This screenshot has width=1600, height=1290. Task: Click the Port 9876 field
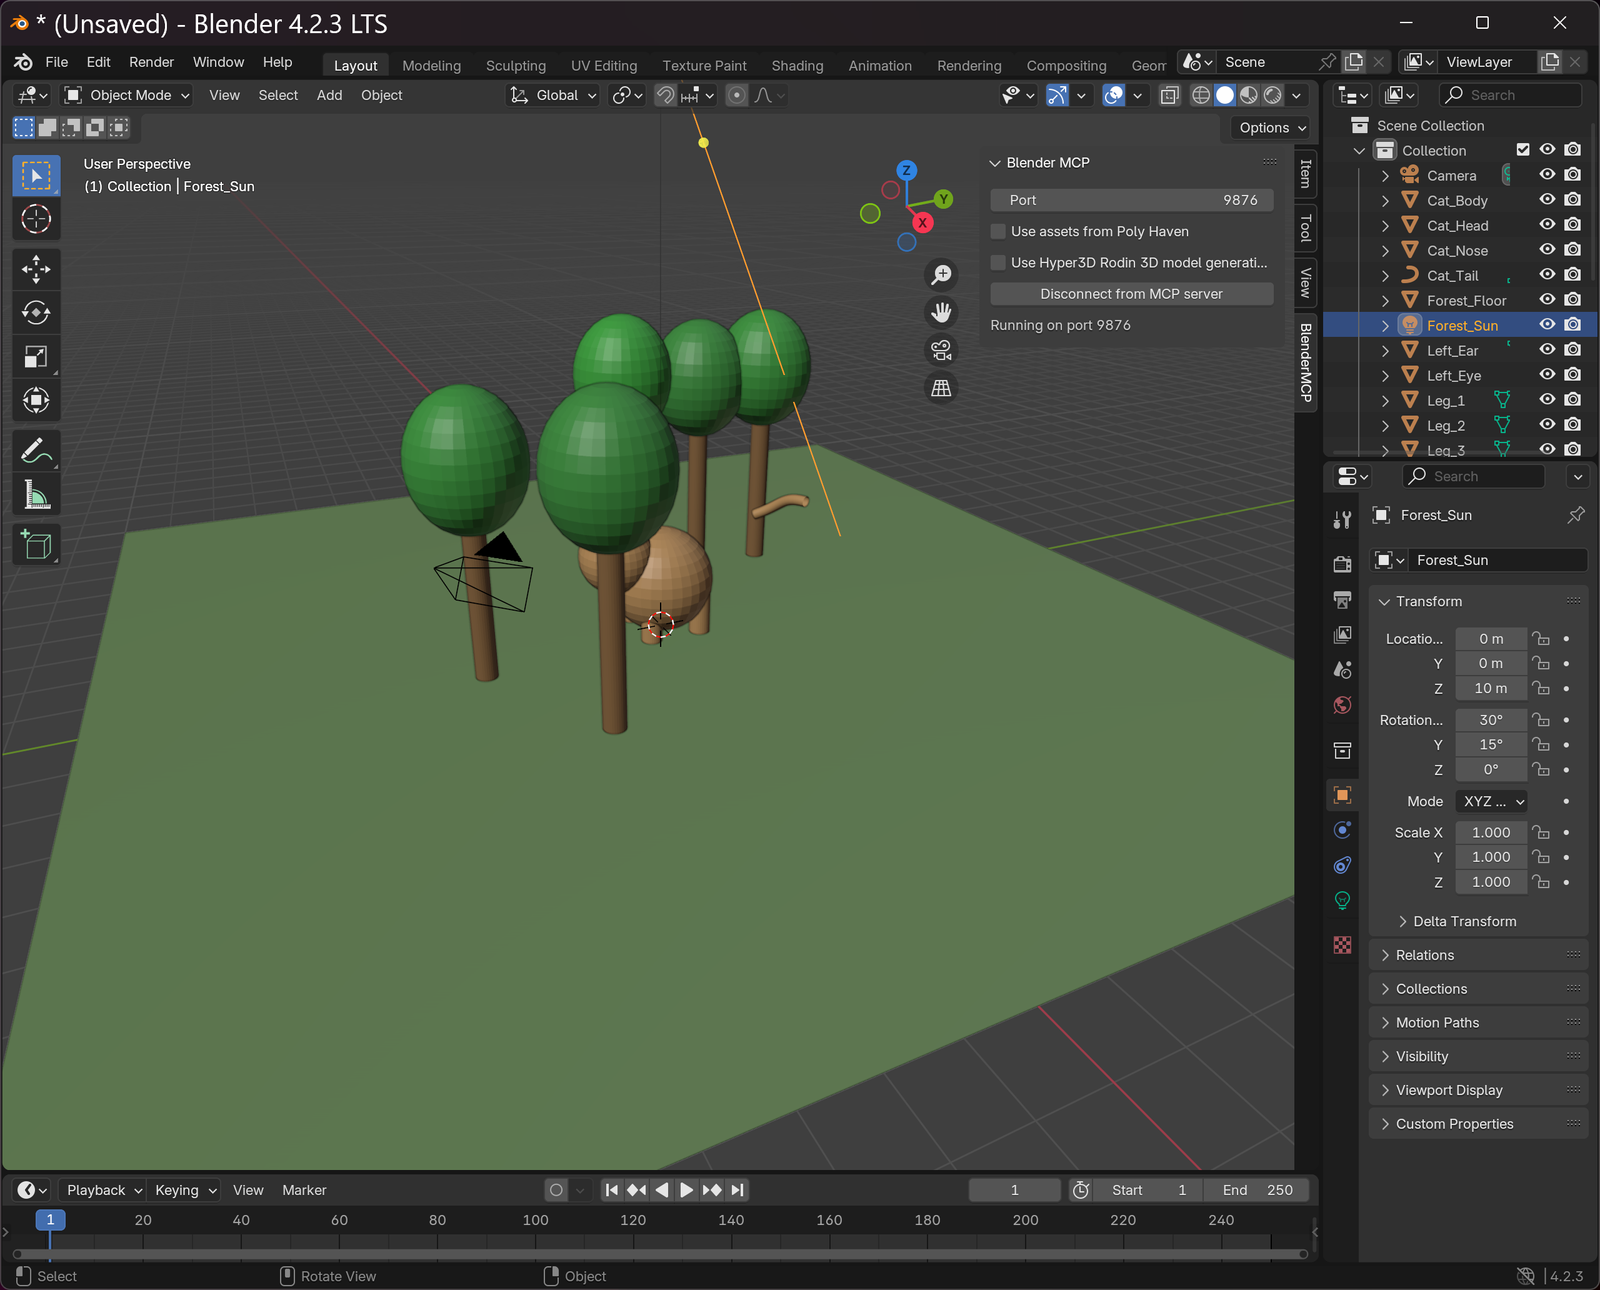coord(1131,200)
